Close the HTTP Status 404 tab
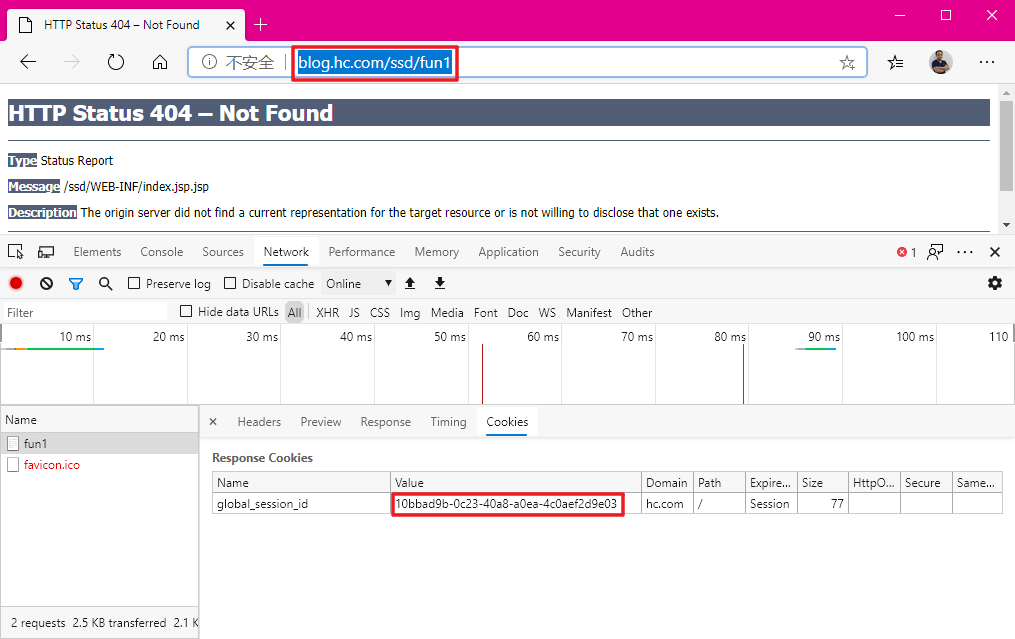Screen dimensions: 1015x639 pos(230,25)
